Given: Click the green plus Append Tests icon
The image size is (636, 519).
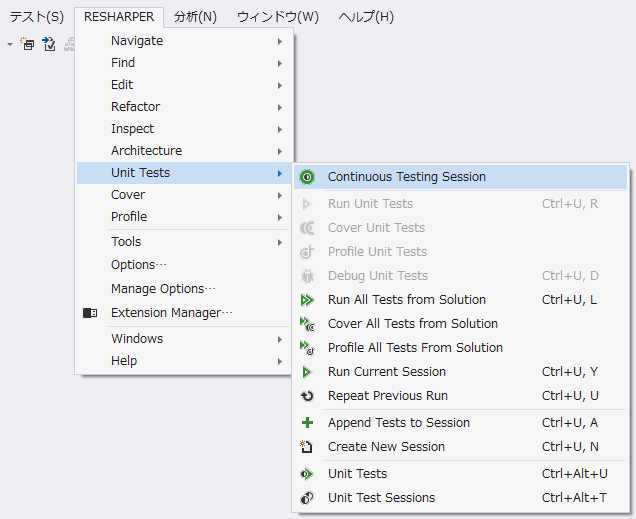Looking at the screenshot, I should (x=307, y=423).
